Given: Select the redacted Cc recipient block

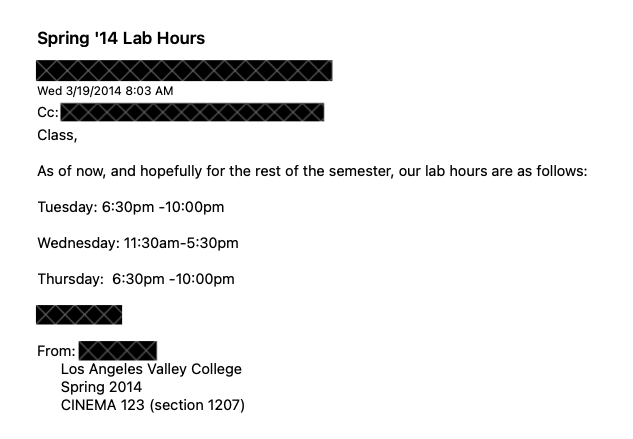Looking at the screenshot, I should [192, 113].
